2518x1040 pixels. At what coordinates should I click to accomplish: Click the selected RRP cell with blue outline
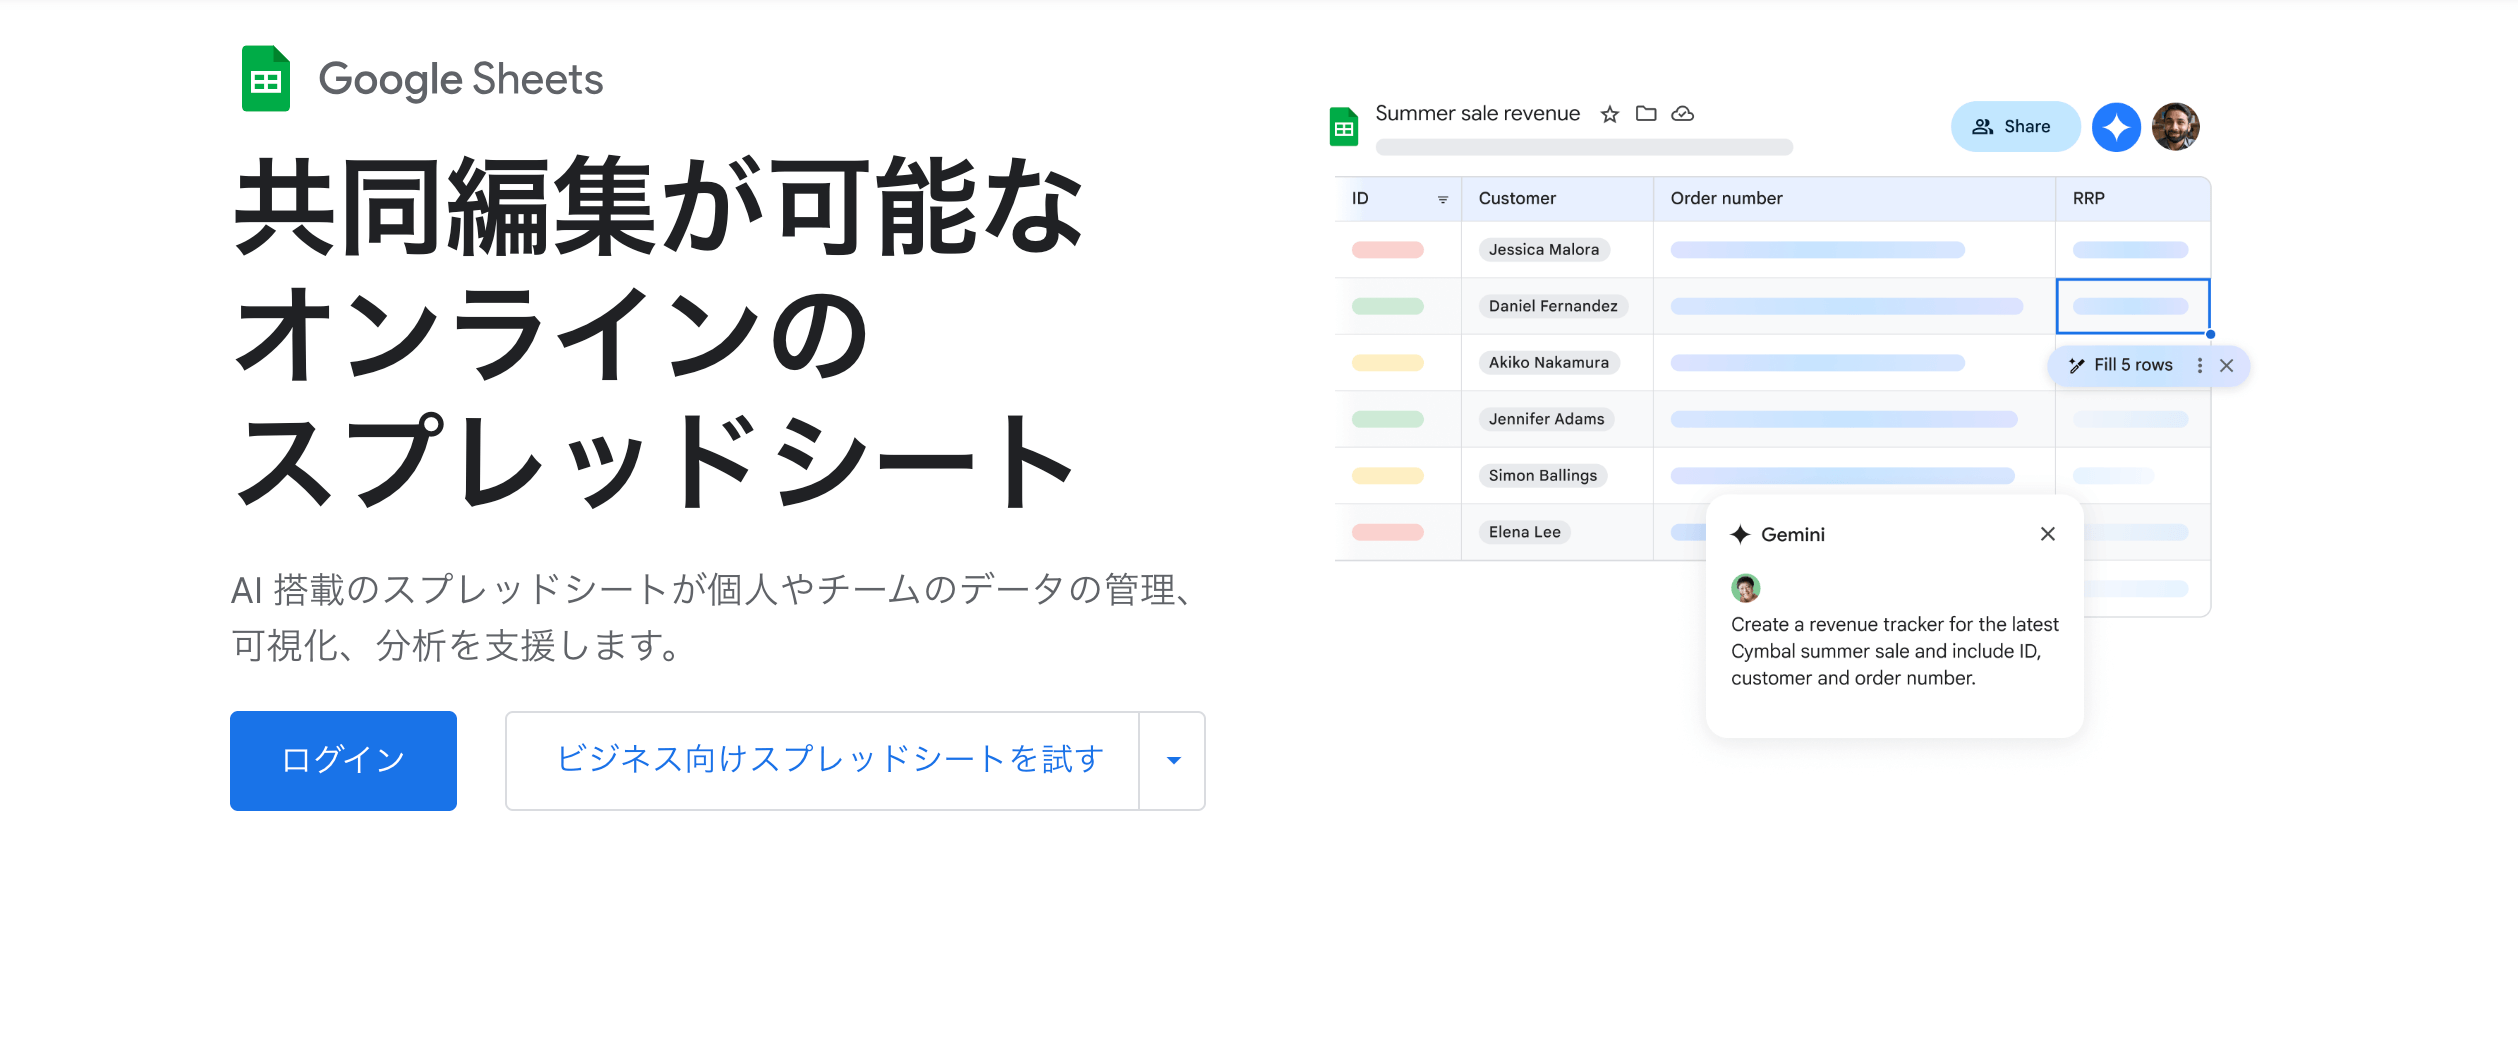click(2132, 306)
